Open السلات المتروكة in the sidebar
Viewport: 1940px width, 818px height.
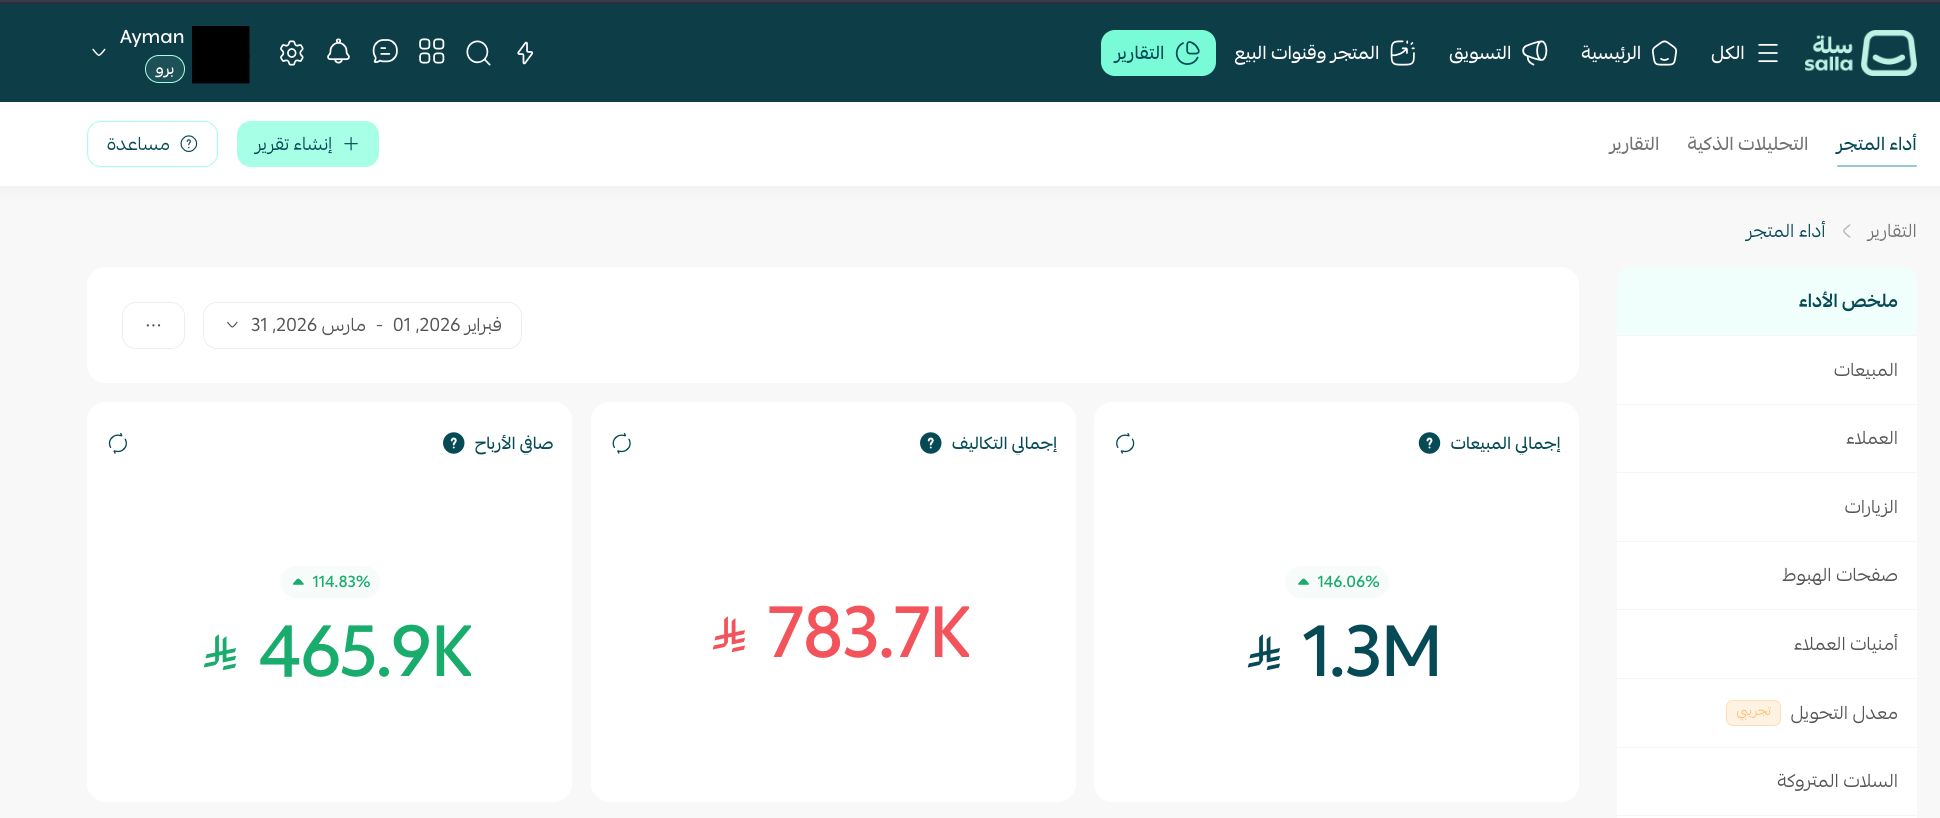(x=1836, y=781)
